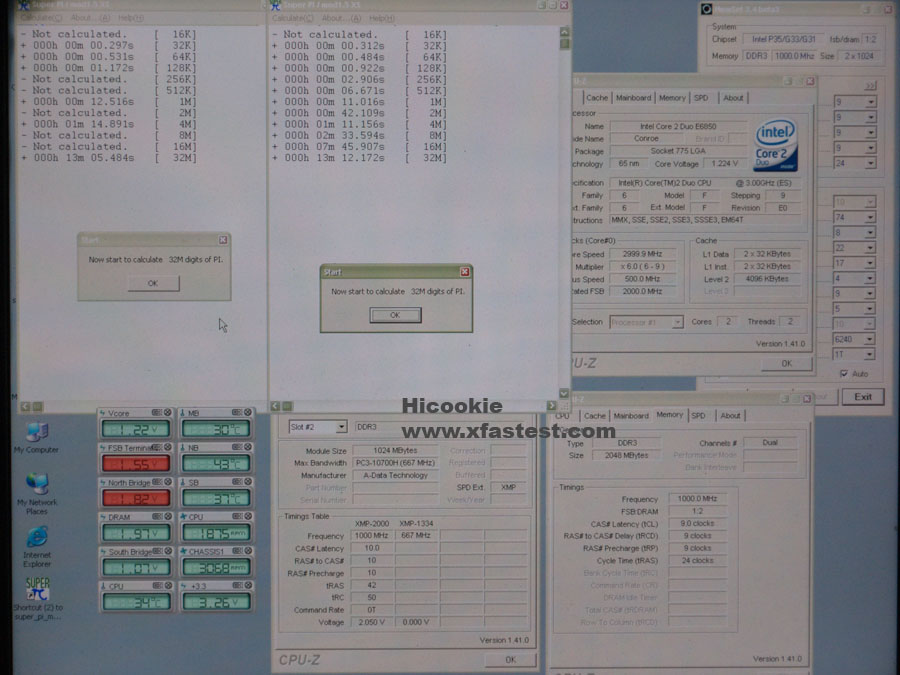Open the settings icon on the North Bridge gadget
The height and width of the screenshot is (675, 900).
(156, 482)
